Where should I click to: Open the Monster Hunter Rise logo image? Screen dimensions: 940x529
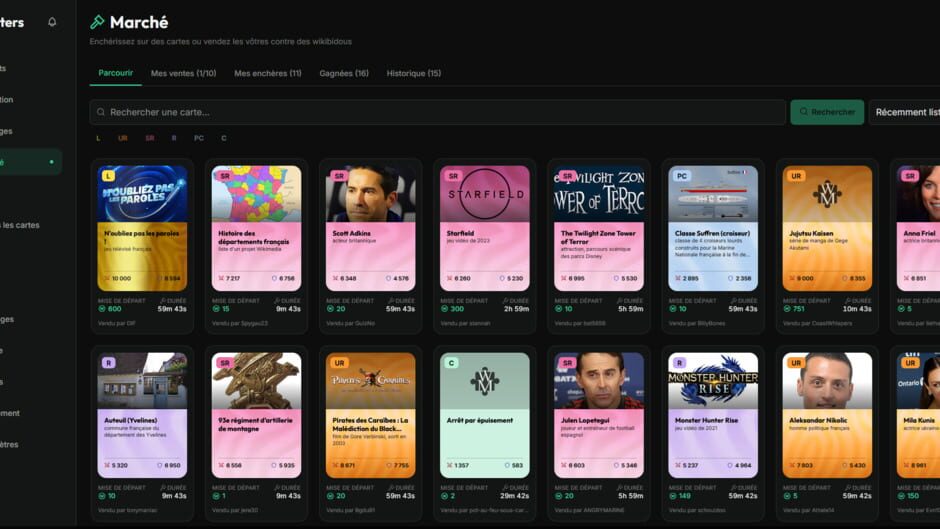(x=713, y=381)
